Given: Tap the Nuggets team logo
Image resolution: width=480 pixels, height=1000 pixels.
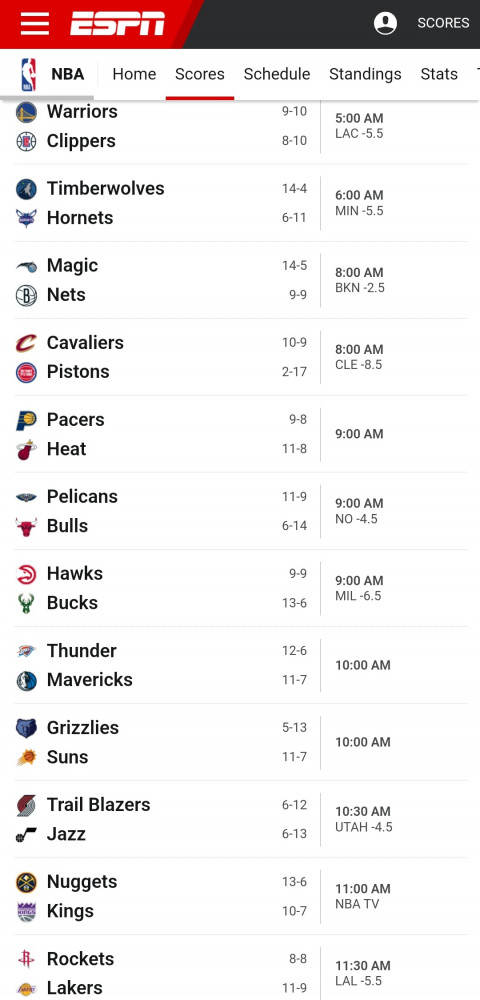Looking at the screenshot, I should click(26, 882).
